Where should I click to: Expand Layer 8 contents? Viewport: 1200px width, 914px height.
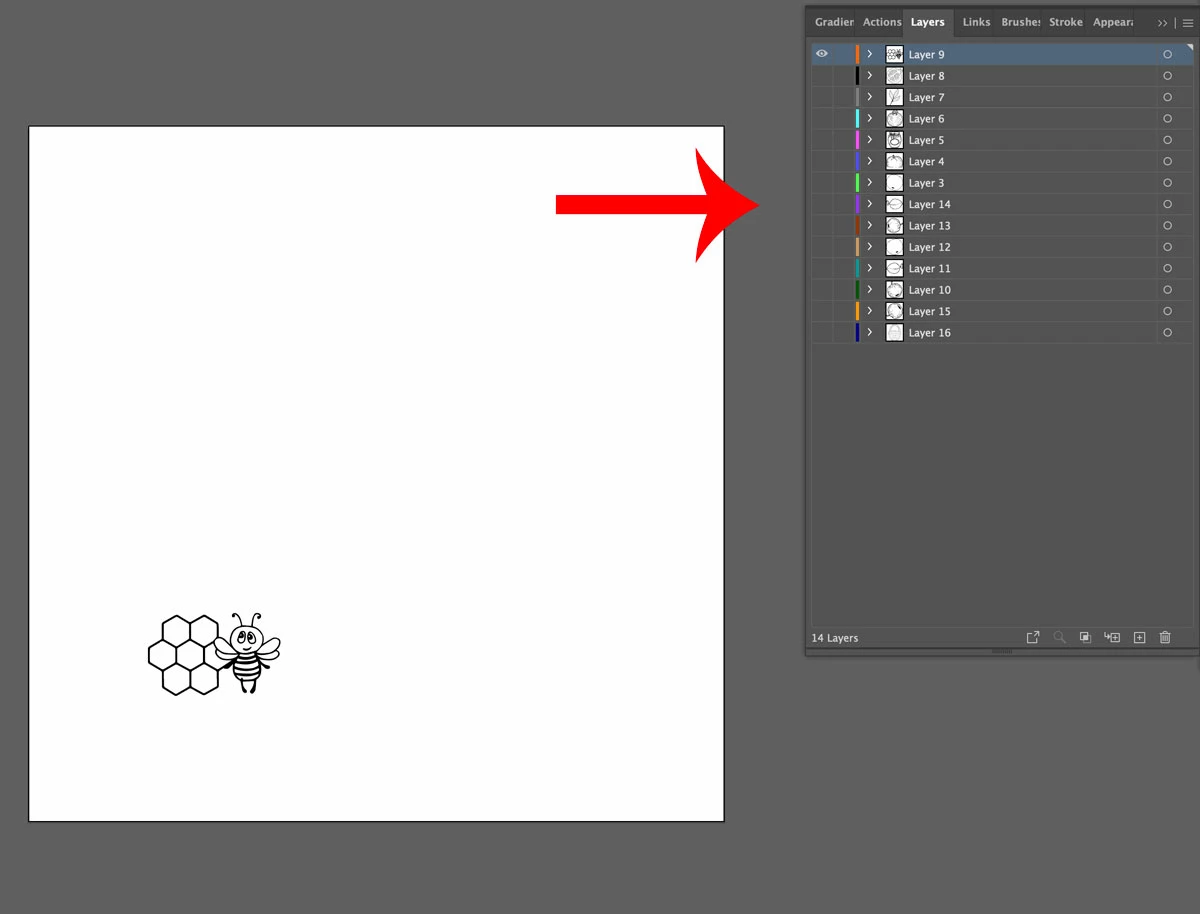point(870,76)
